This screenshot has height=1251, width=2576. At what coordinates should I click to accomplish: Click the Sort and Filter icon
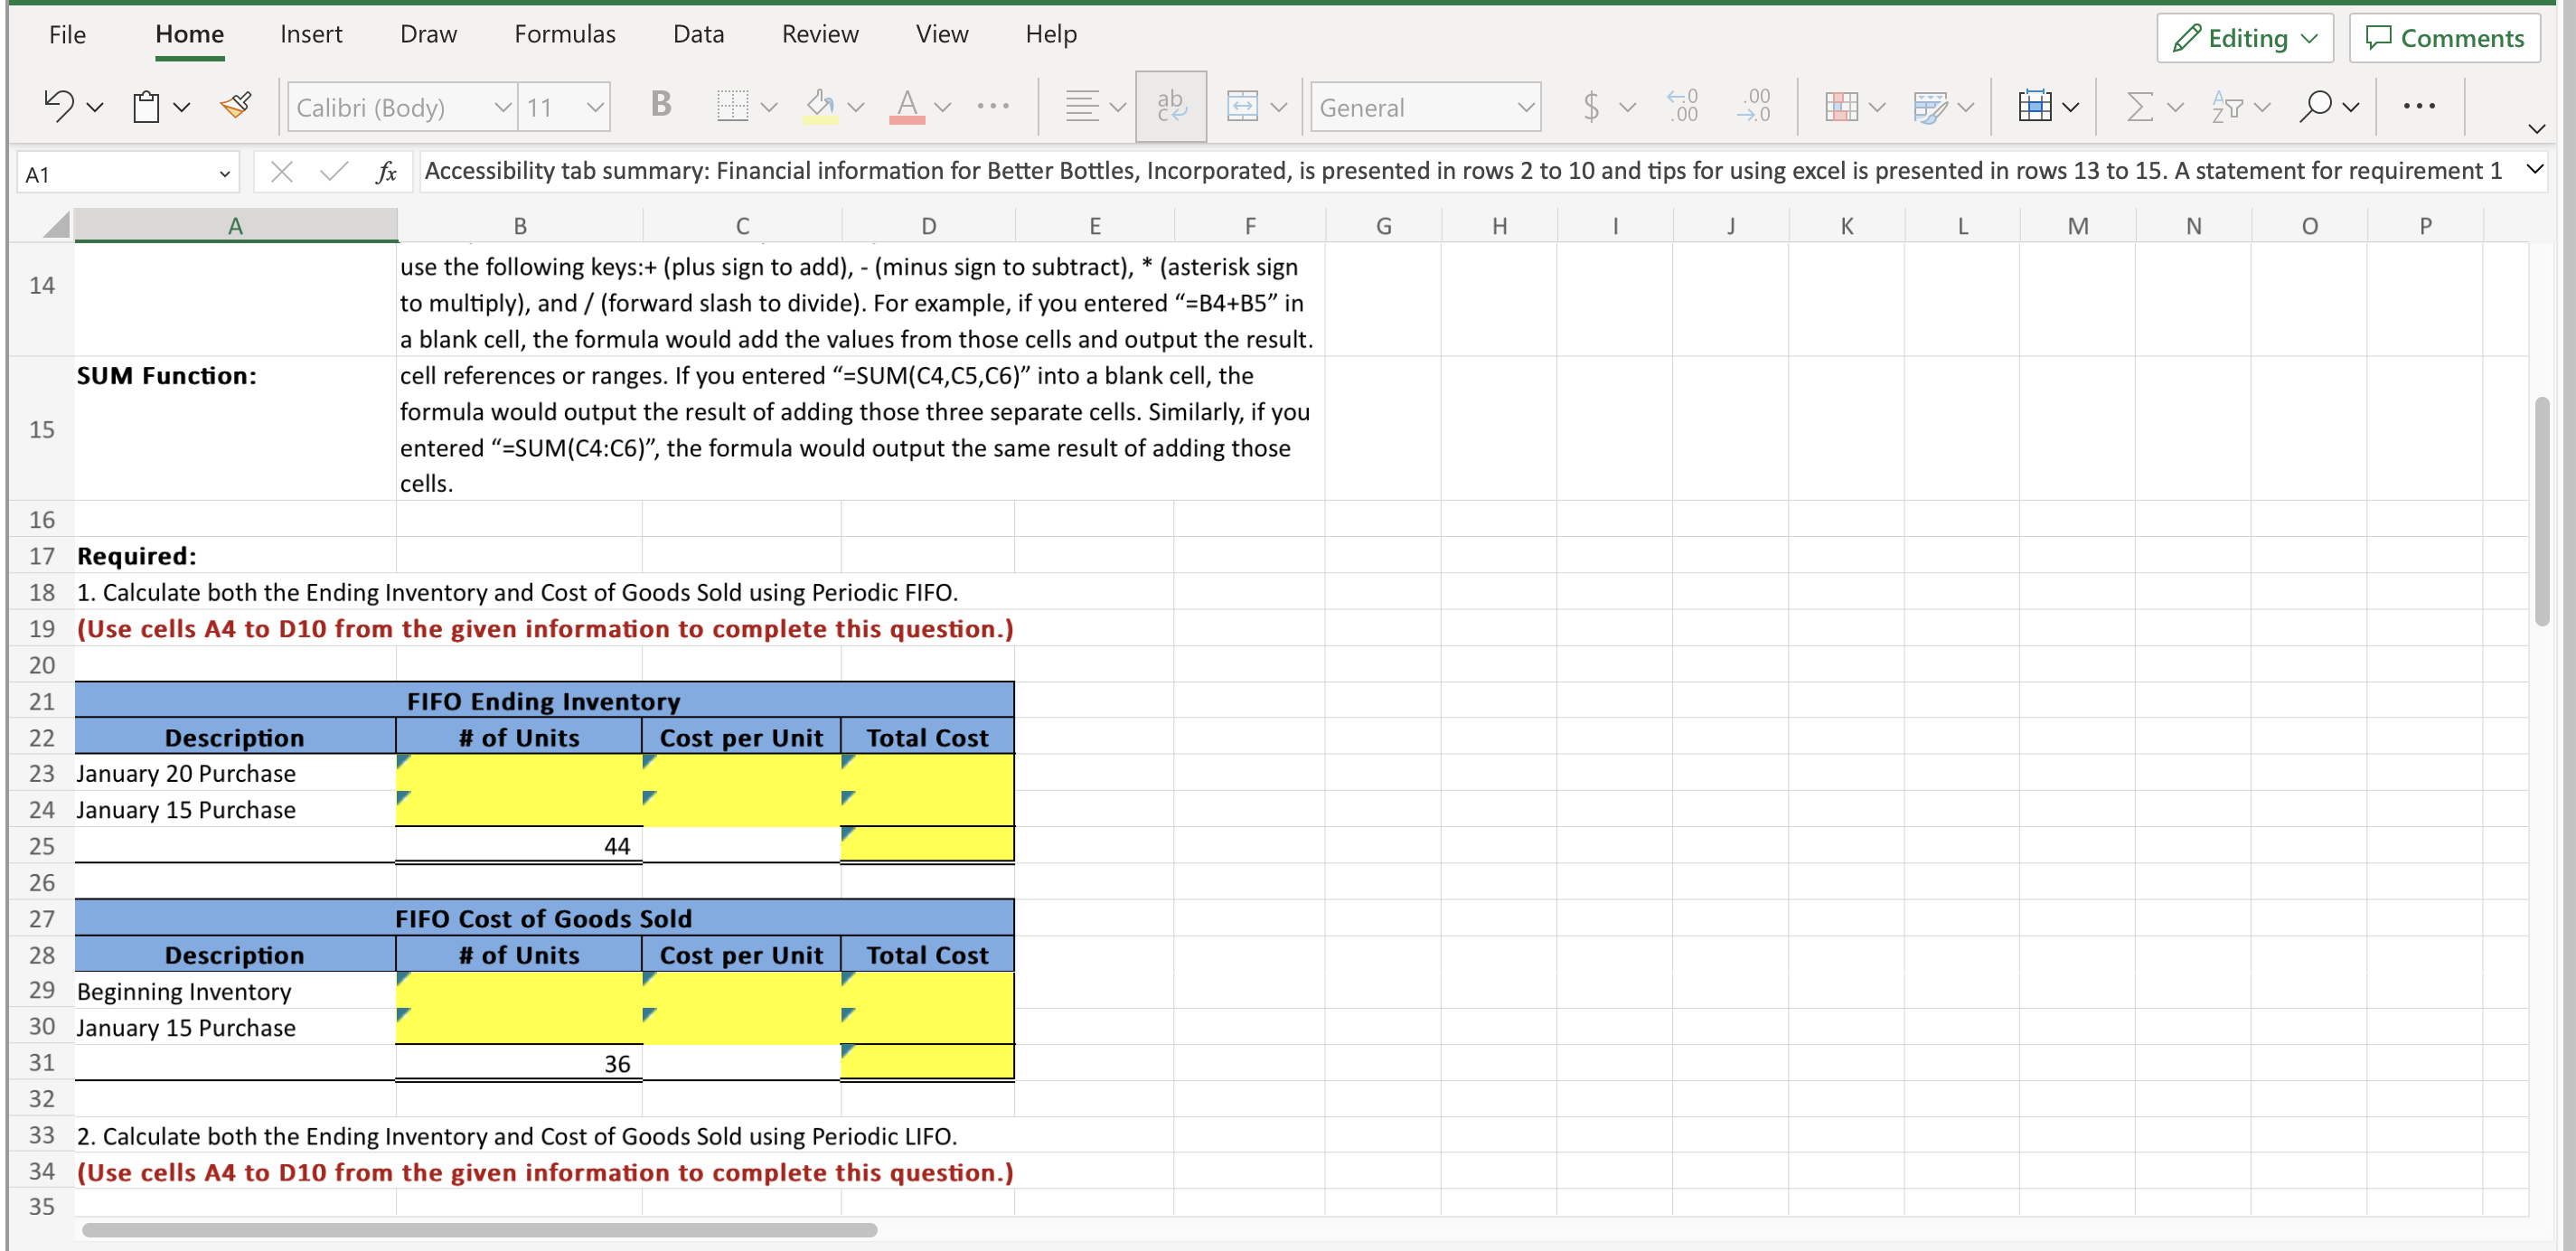2228,106
